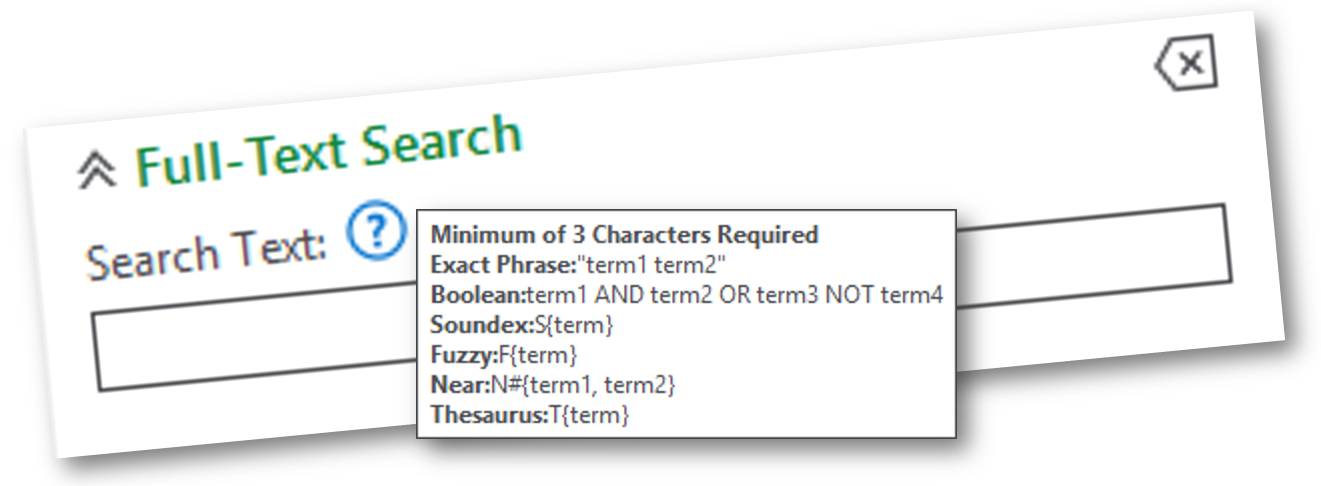
Task: Click the Search Text label
Action: (205, 252)
